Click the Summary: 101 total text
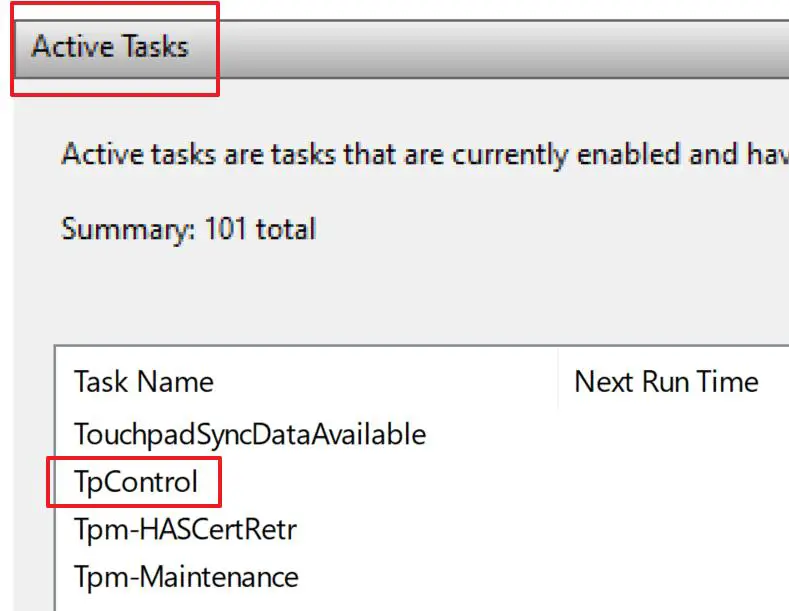This screenshot has width=789, height=611. coord(188,229)
